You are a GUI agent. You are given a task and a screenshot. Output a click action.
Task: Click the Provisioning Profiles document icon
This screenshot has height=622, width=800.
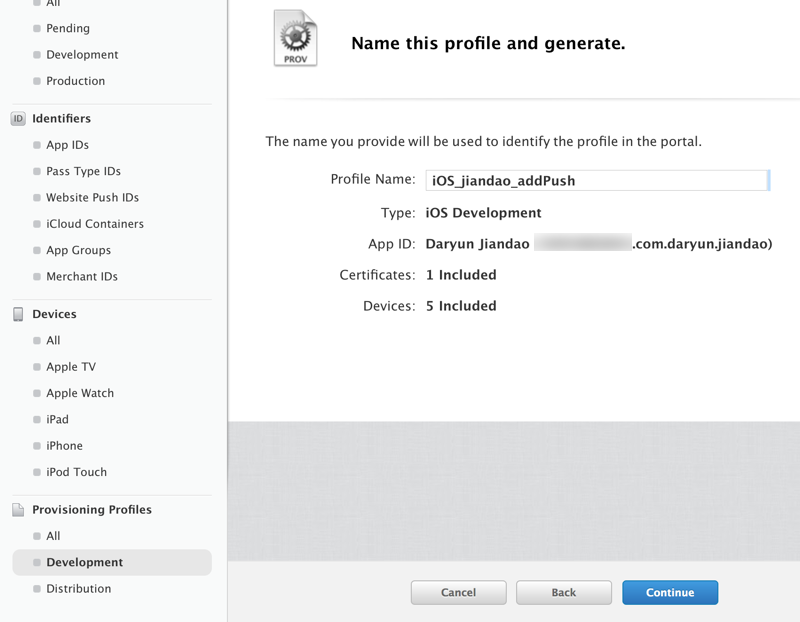click(18, 510)
